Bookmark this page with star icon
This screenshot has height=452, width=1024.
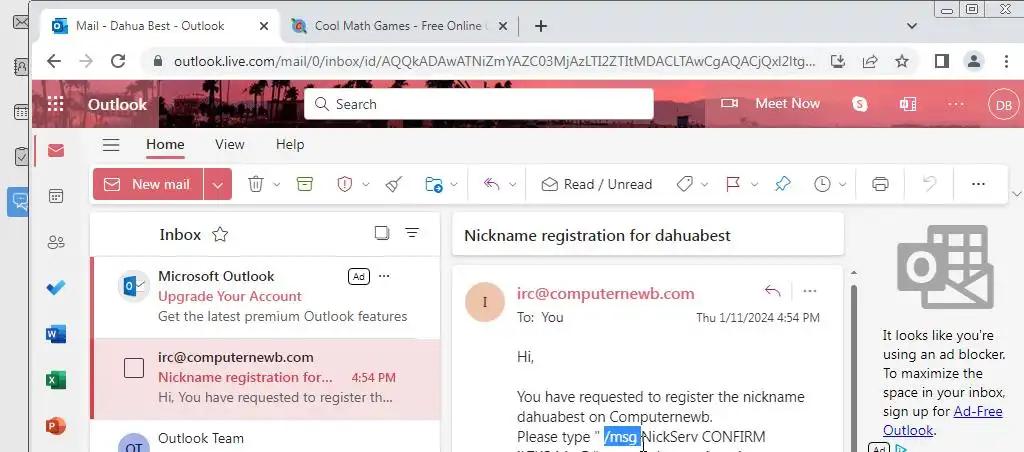click(x=902, y=61)
